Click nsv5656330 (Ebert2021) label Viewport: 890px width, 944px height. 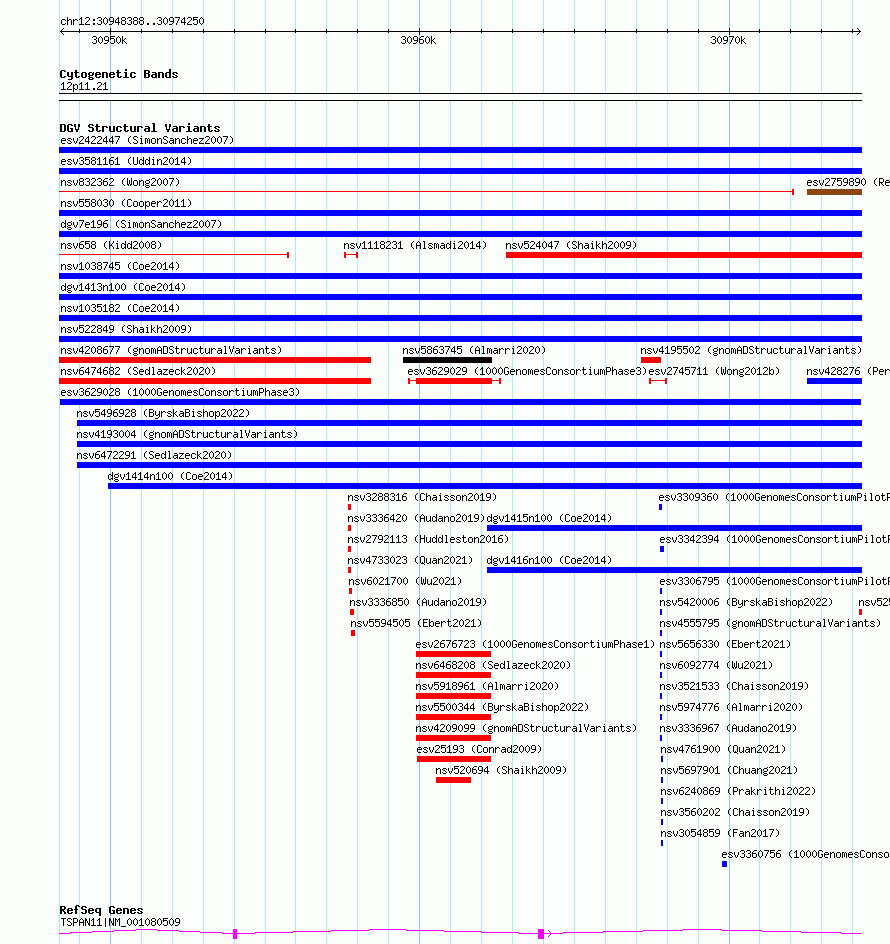[725, 645]
